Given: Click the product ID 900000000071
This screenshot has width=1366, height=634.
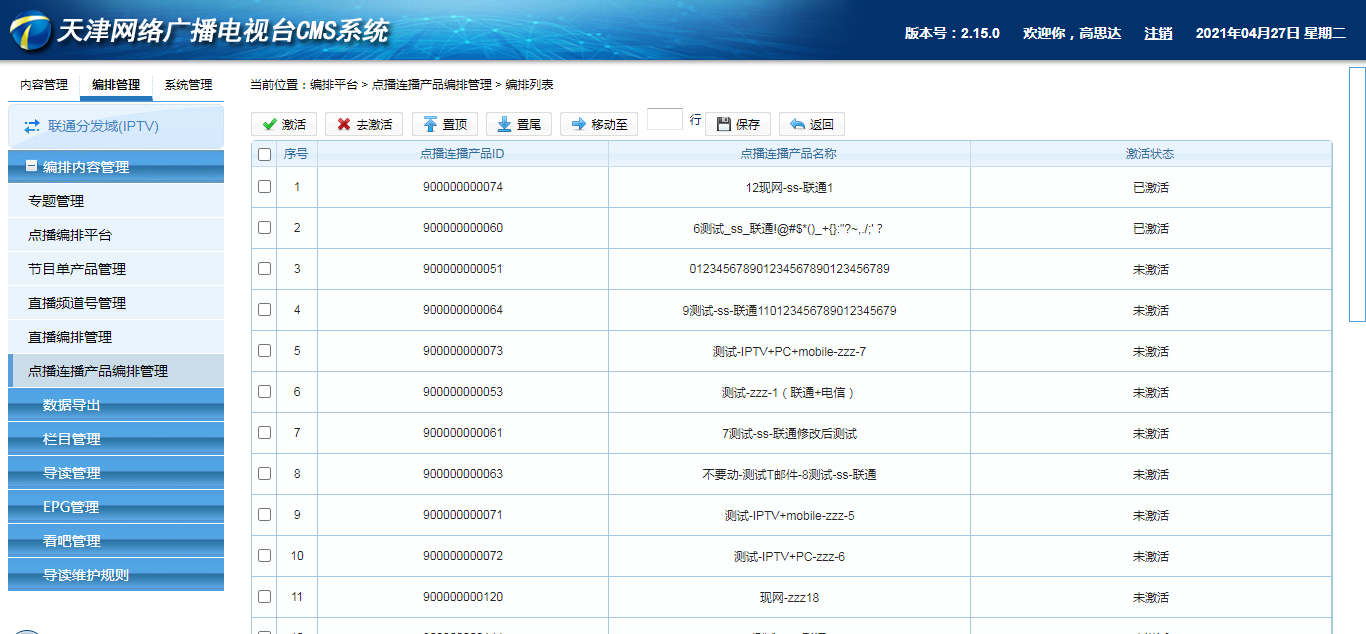Looking at the screenshot, I should pos(463,515).
